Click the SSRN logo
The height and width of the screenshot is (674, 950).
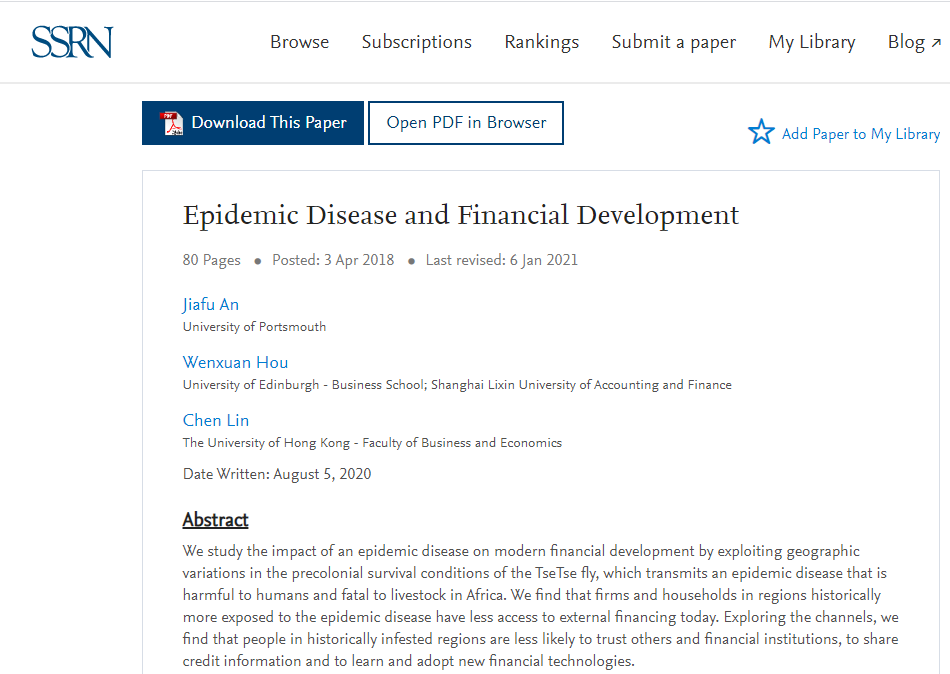point(71,42)
